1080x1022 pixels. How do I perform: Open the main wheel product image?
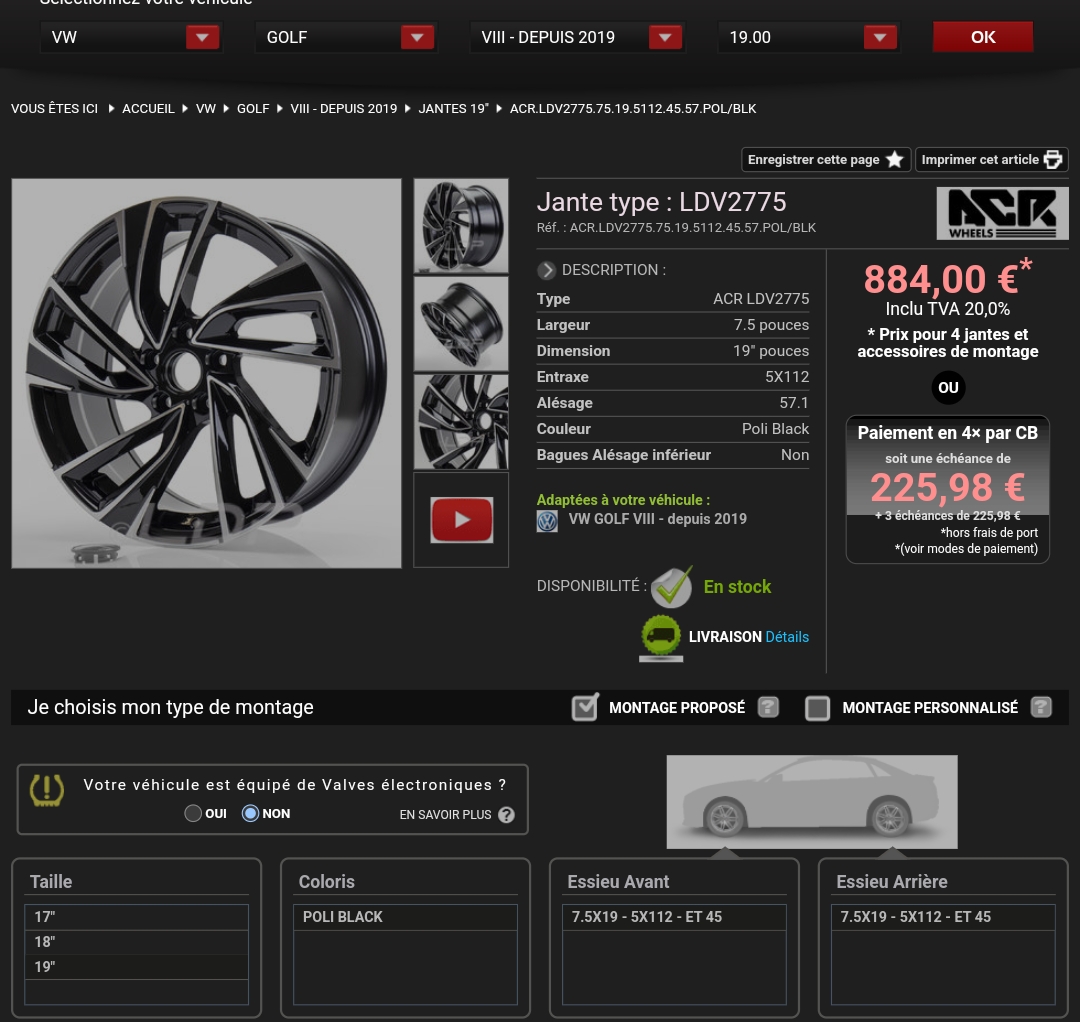pos(207,373)
